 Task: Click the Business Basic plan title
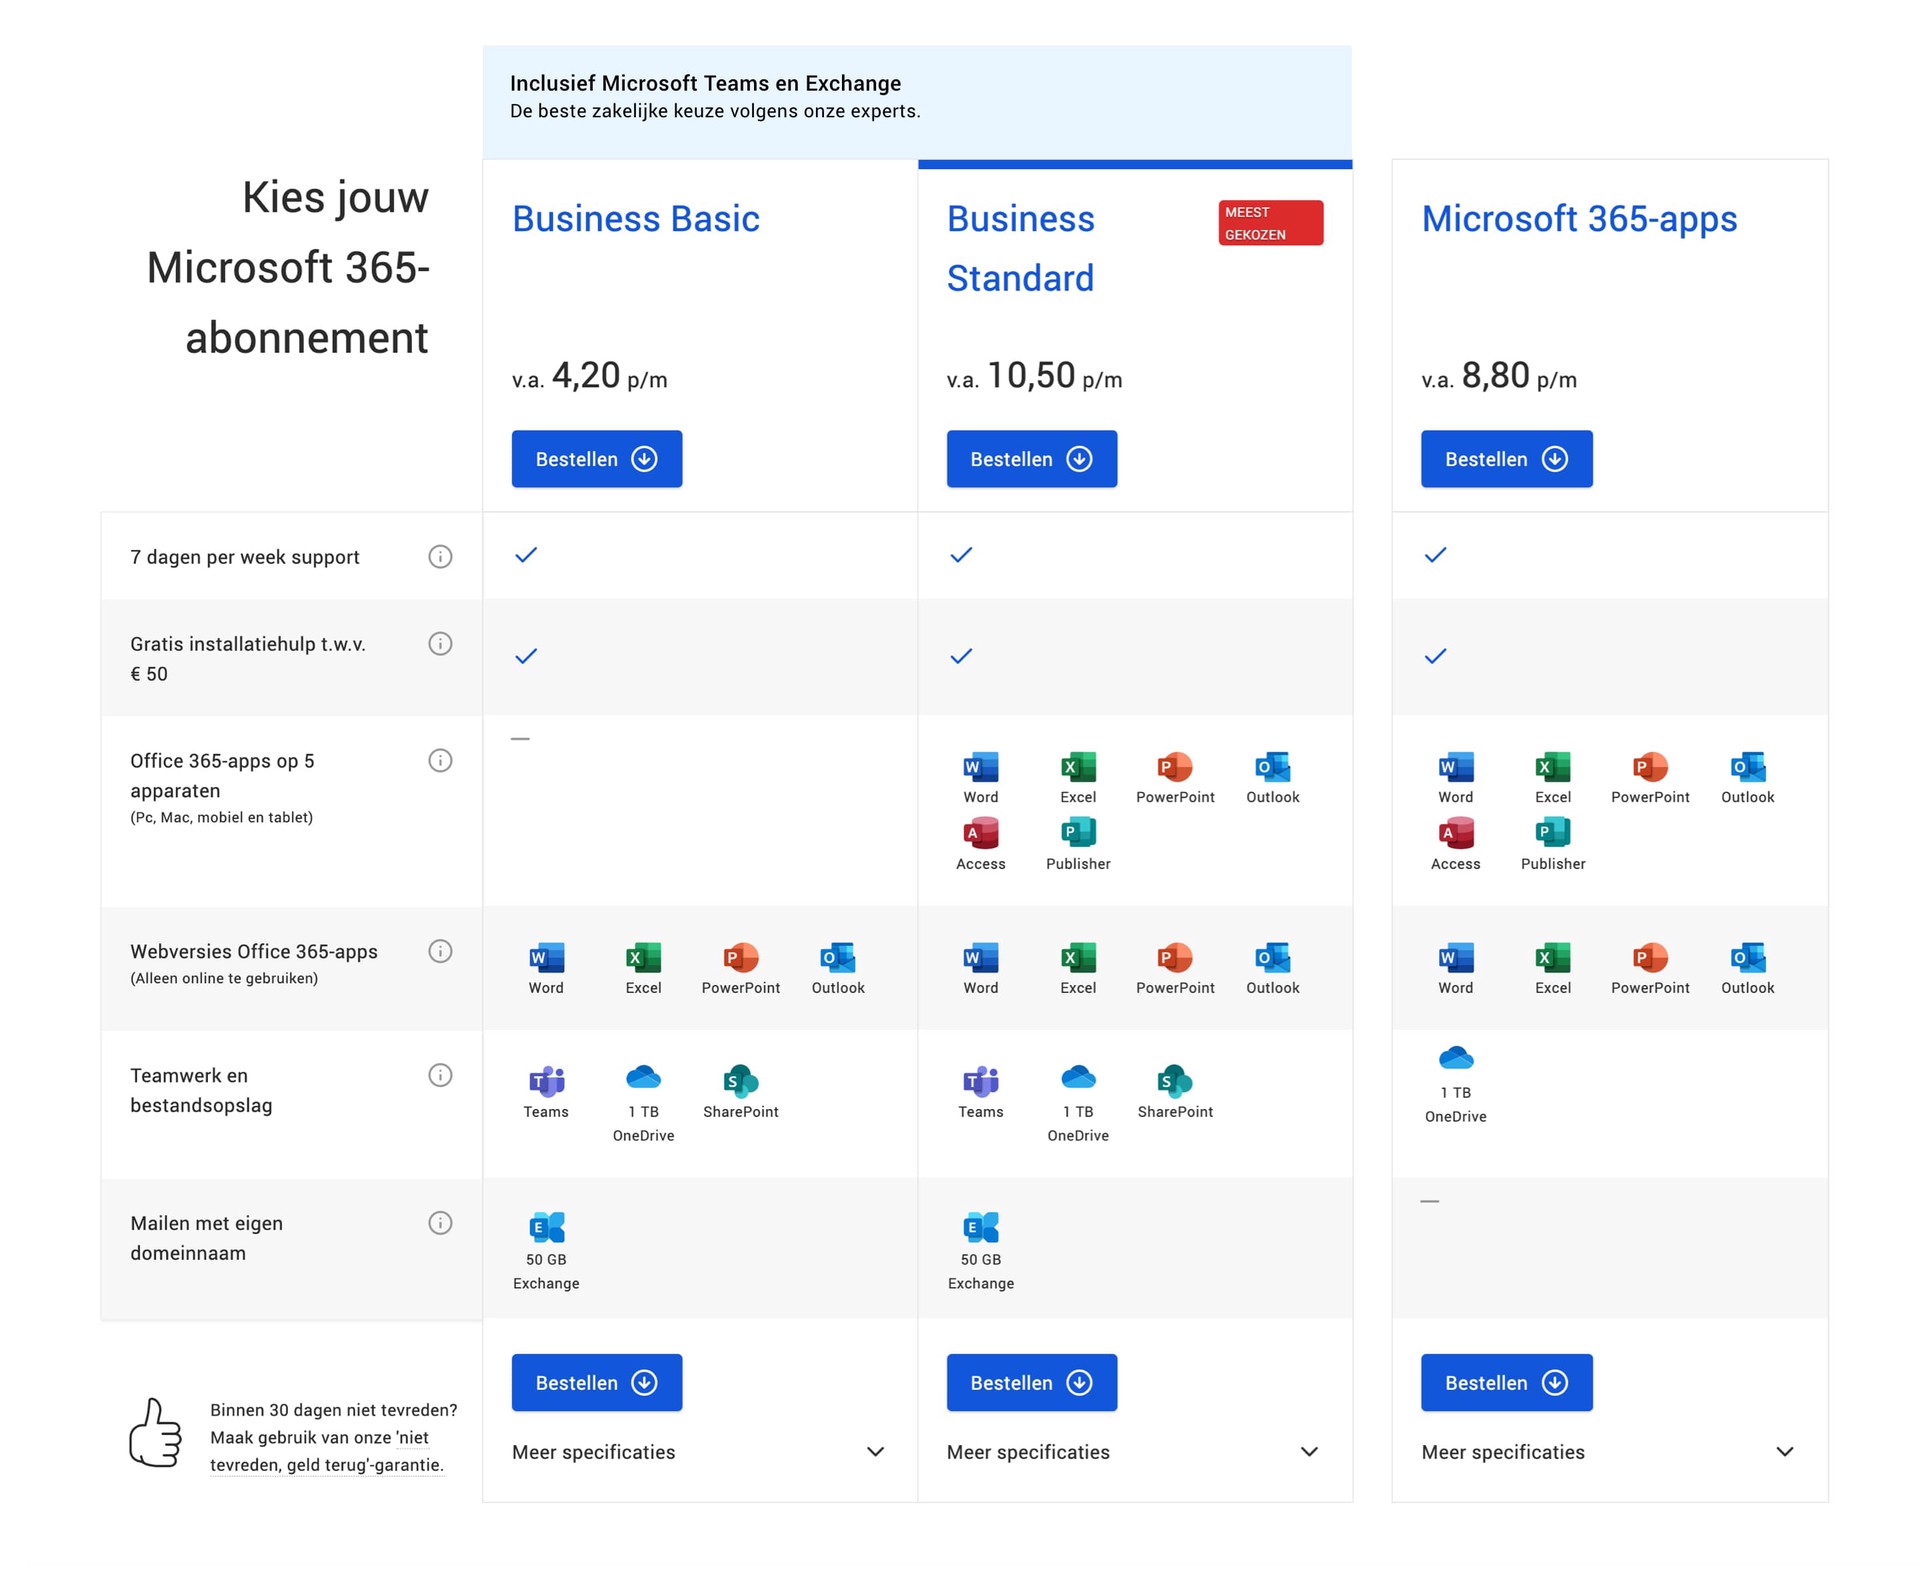(636, 219)
